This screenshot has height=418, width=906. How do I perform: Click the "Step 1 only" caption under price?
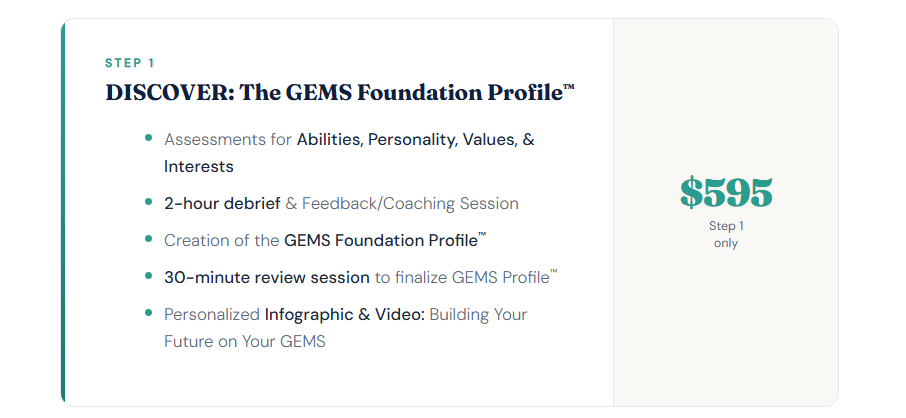tap(726, 234)
